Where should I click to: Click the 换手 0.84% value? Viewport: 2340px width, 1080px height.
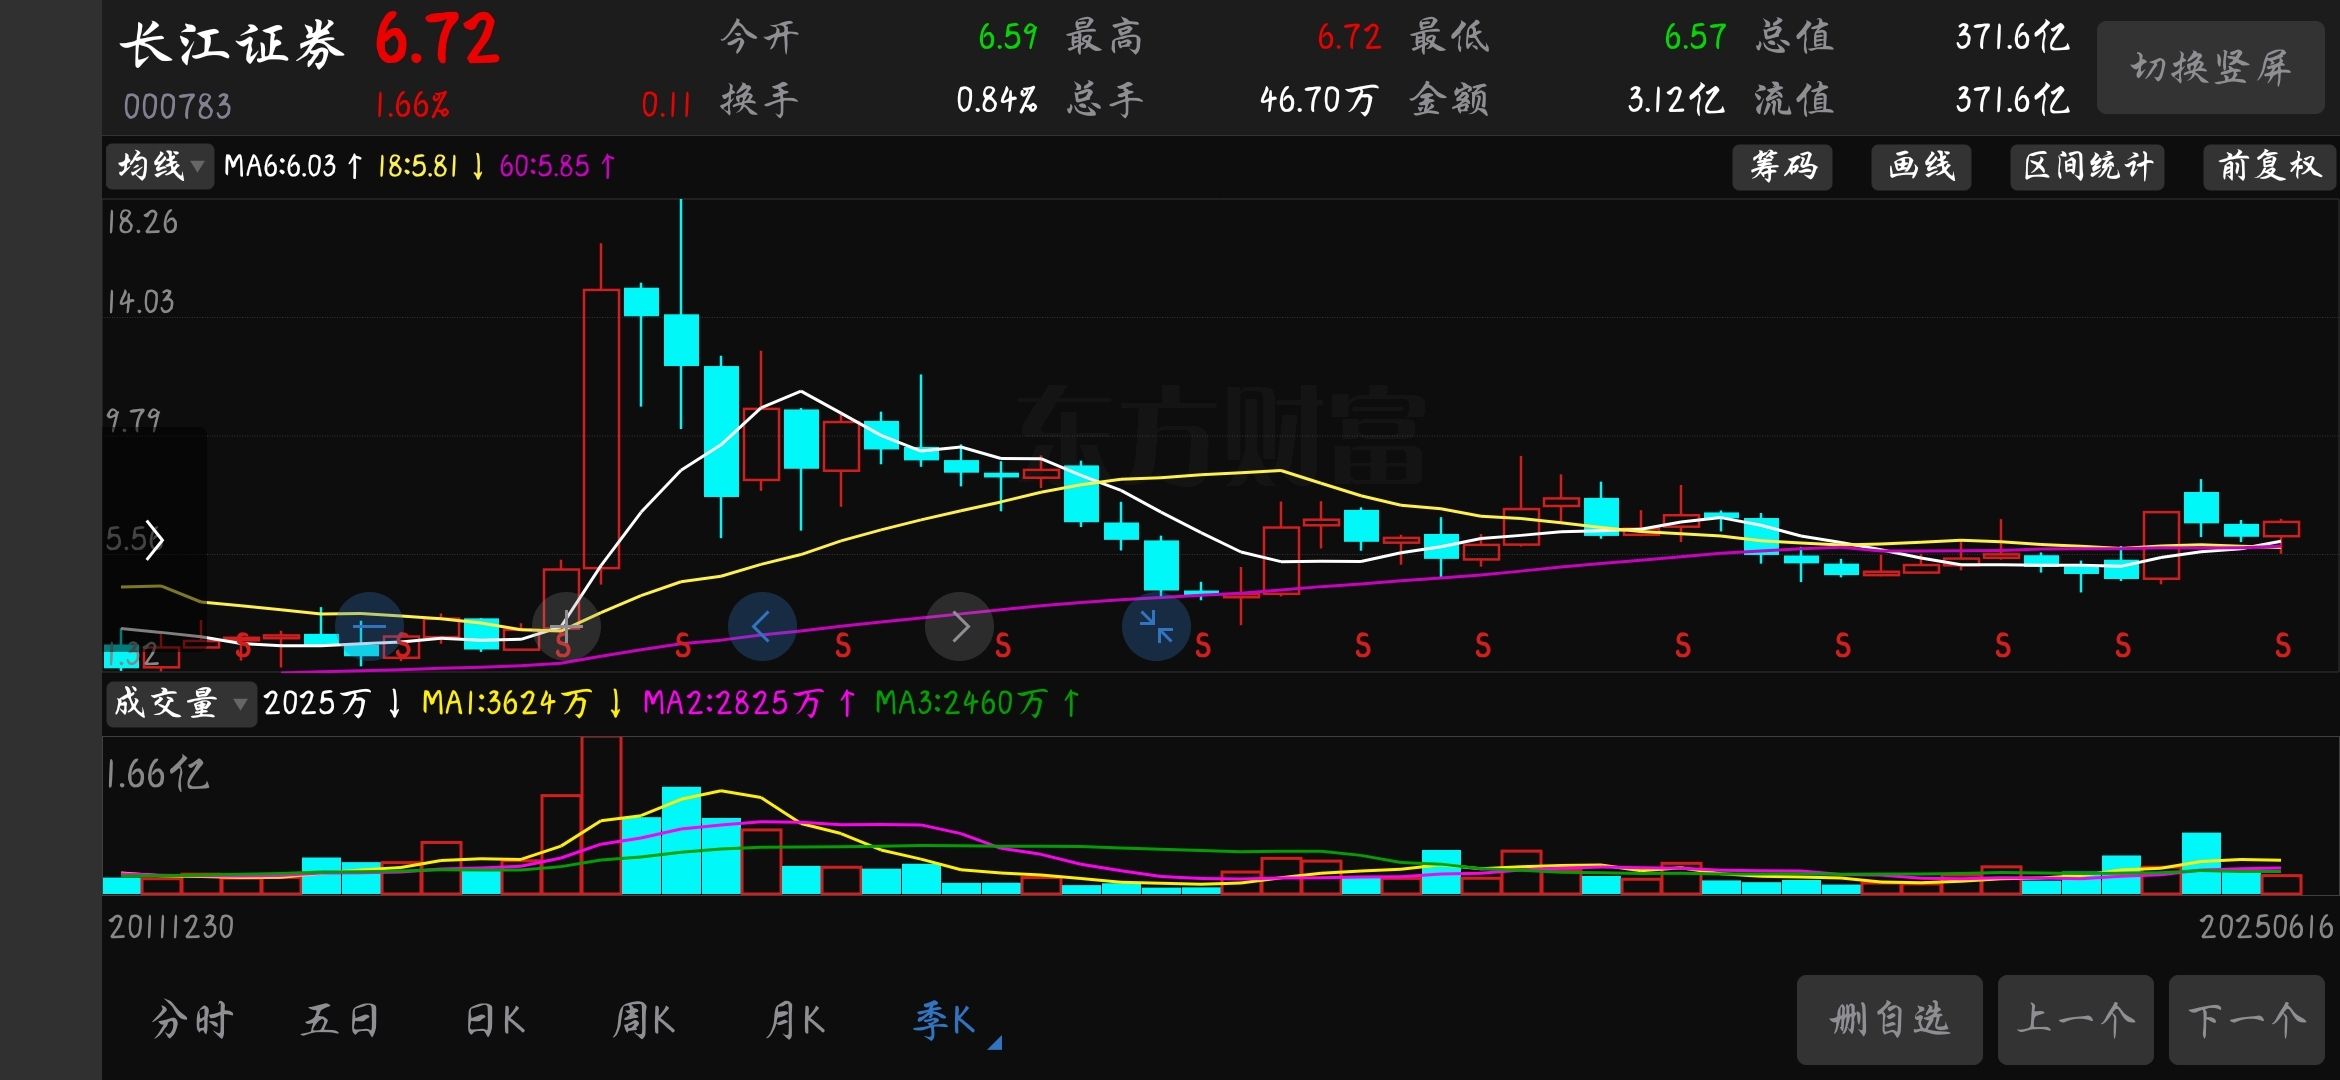(996, 100)
